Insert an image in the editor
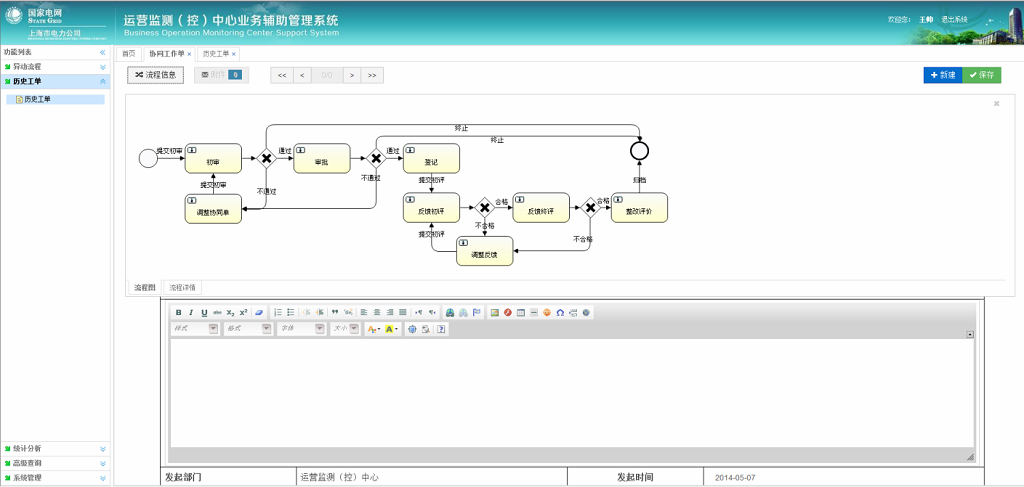Viewport: 1024px width, 487px height. click(494, 313)
